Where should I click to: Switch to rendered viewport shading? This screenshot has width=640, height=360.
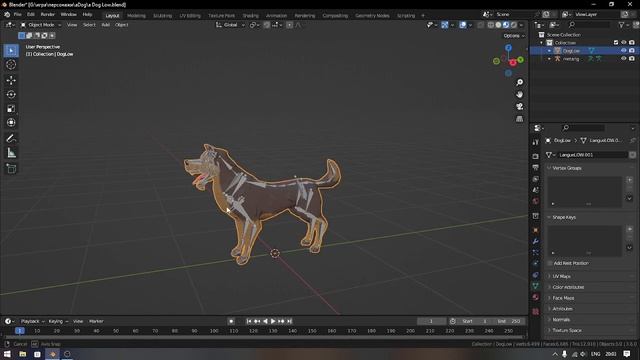click(514, 25)
